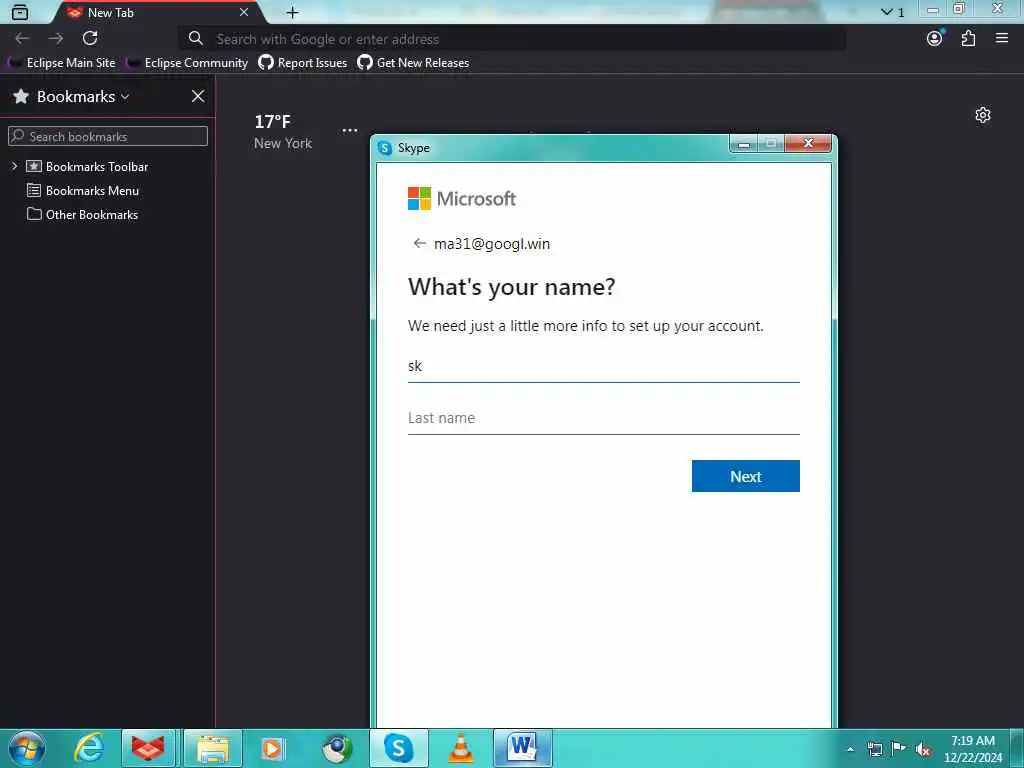
Task: Go back using arrow beside ma31@googl.win
Action: click(x=419, y=244)
